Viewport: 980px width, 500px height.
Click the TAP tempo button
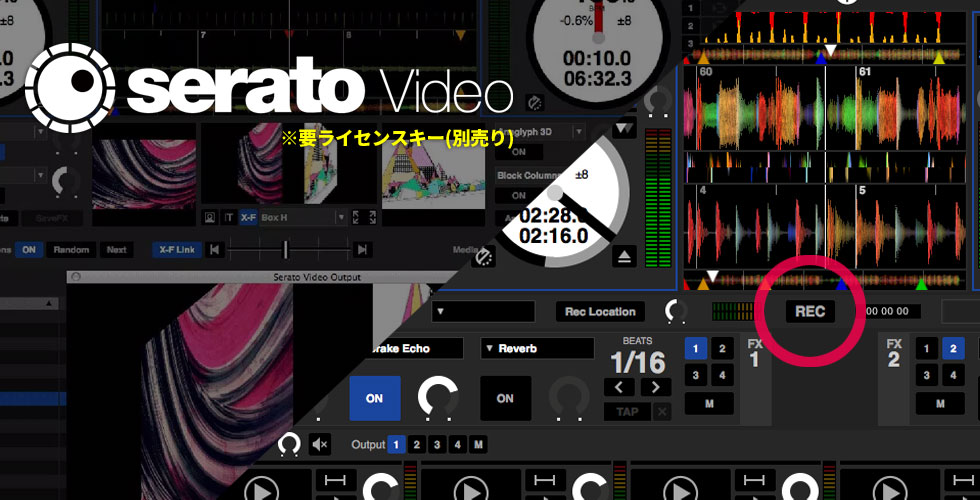pyautogui.click(x=627, y=412)
